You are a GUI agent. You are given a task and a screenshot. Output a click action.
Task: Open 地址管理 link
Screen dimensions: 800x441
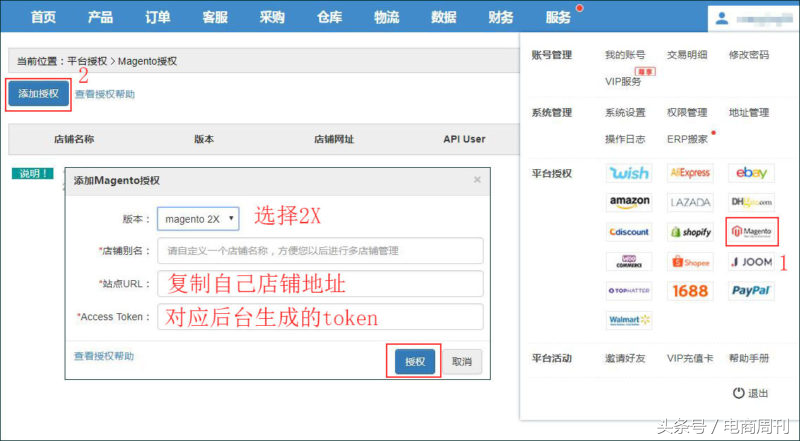click(x=748, y=113)
